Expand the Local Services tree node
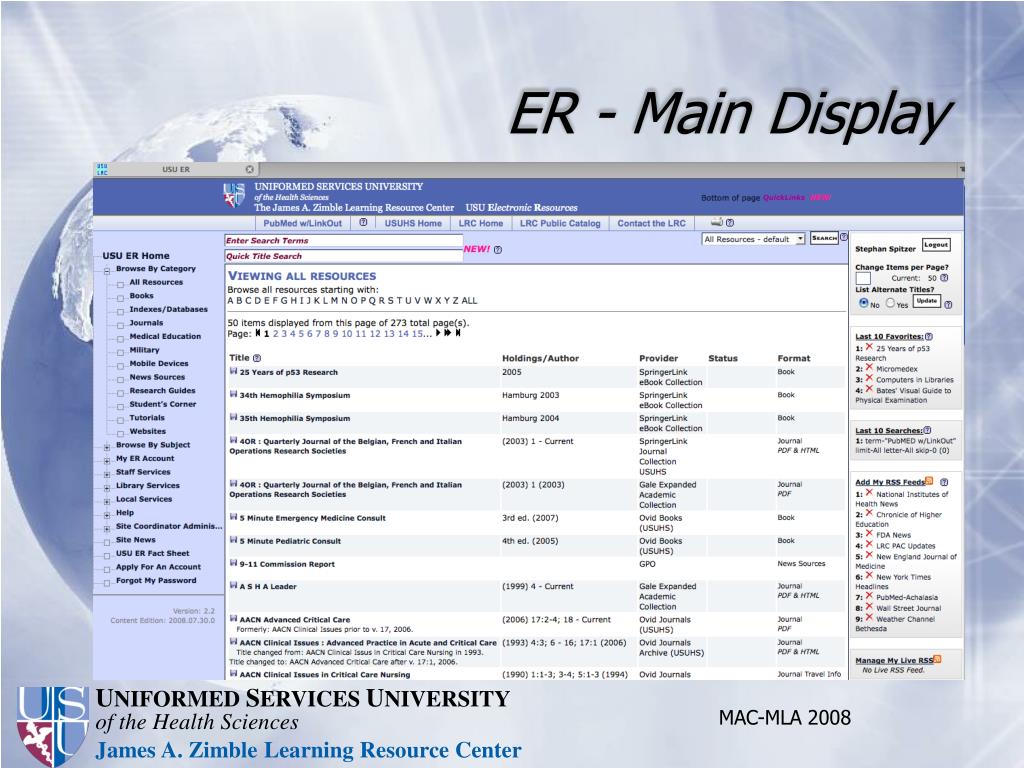This screenshot has width=1024, height=768. (106, 502)
